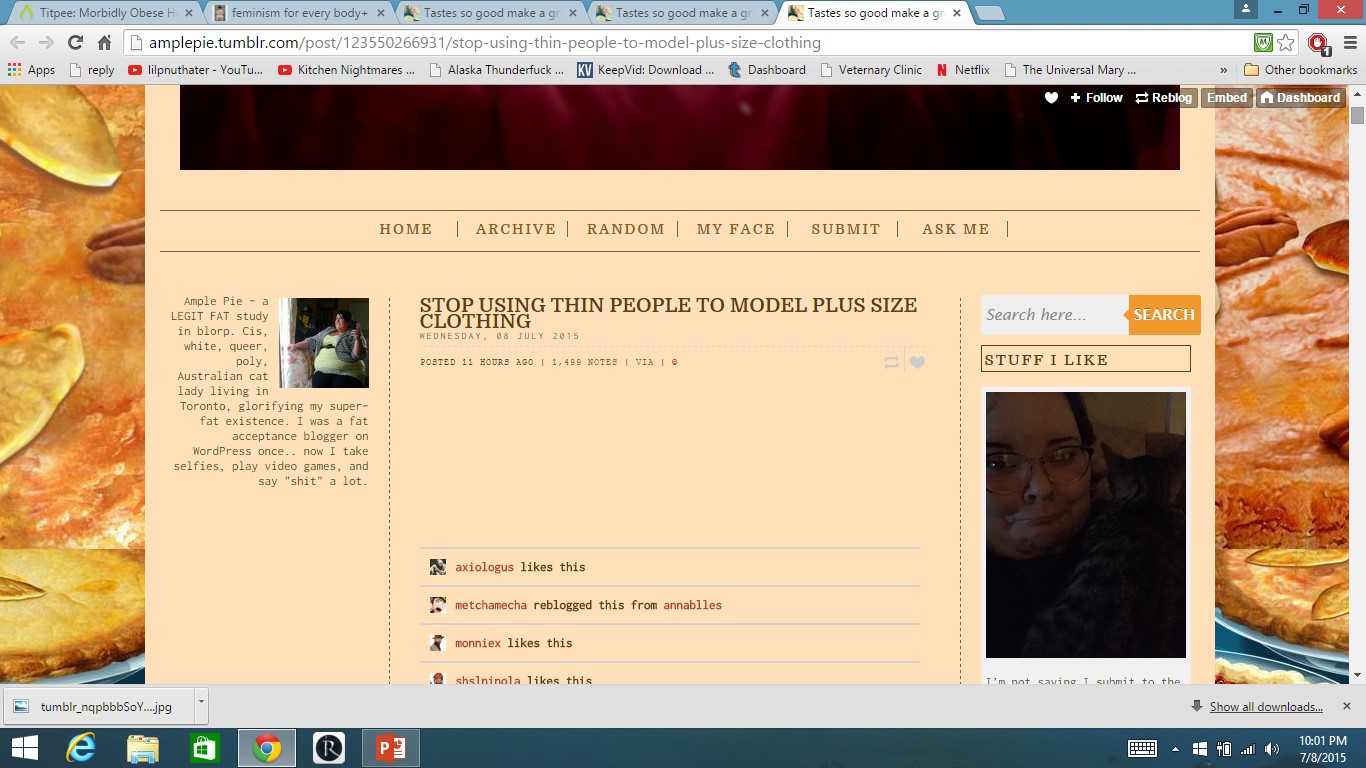This screenshot has width=1366, height=768.
Task: Click the Follow button
Action: click(x=1097, y=97)
